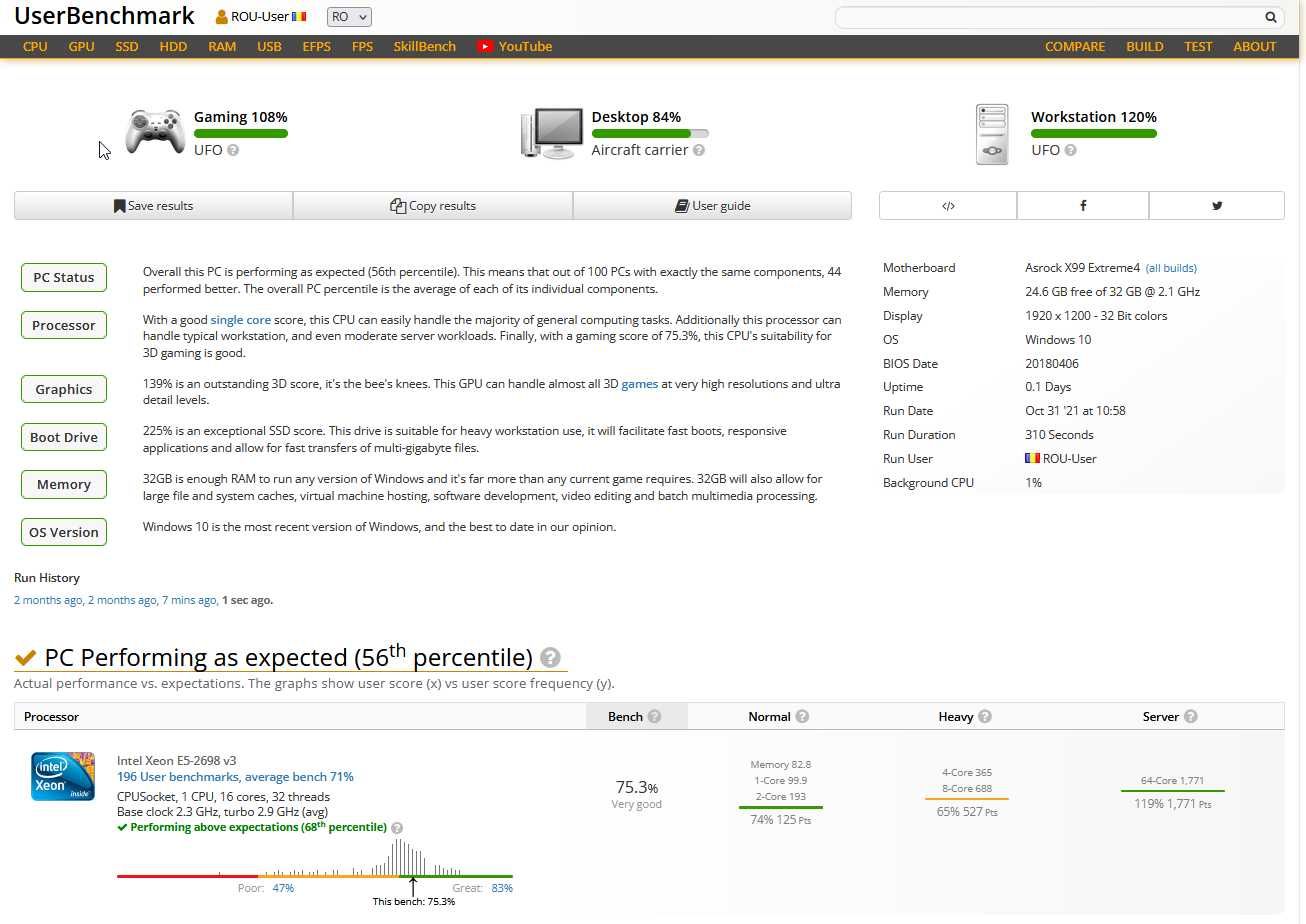Click the Bench column header
The height and width of the screenshot is (924, 1306).
tap(636, 716)
